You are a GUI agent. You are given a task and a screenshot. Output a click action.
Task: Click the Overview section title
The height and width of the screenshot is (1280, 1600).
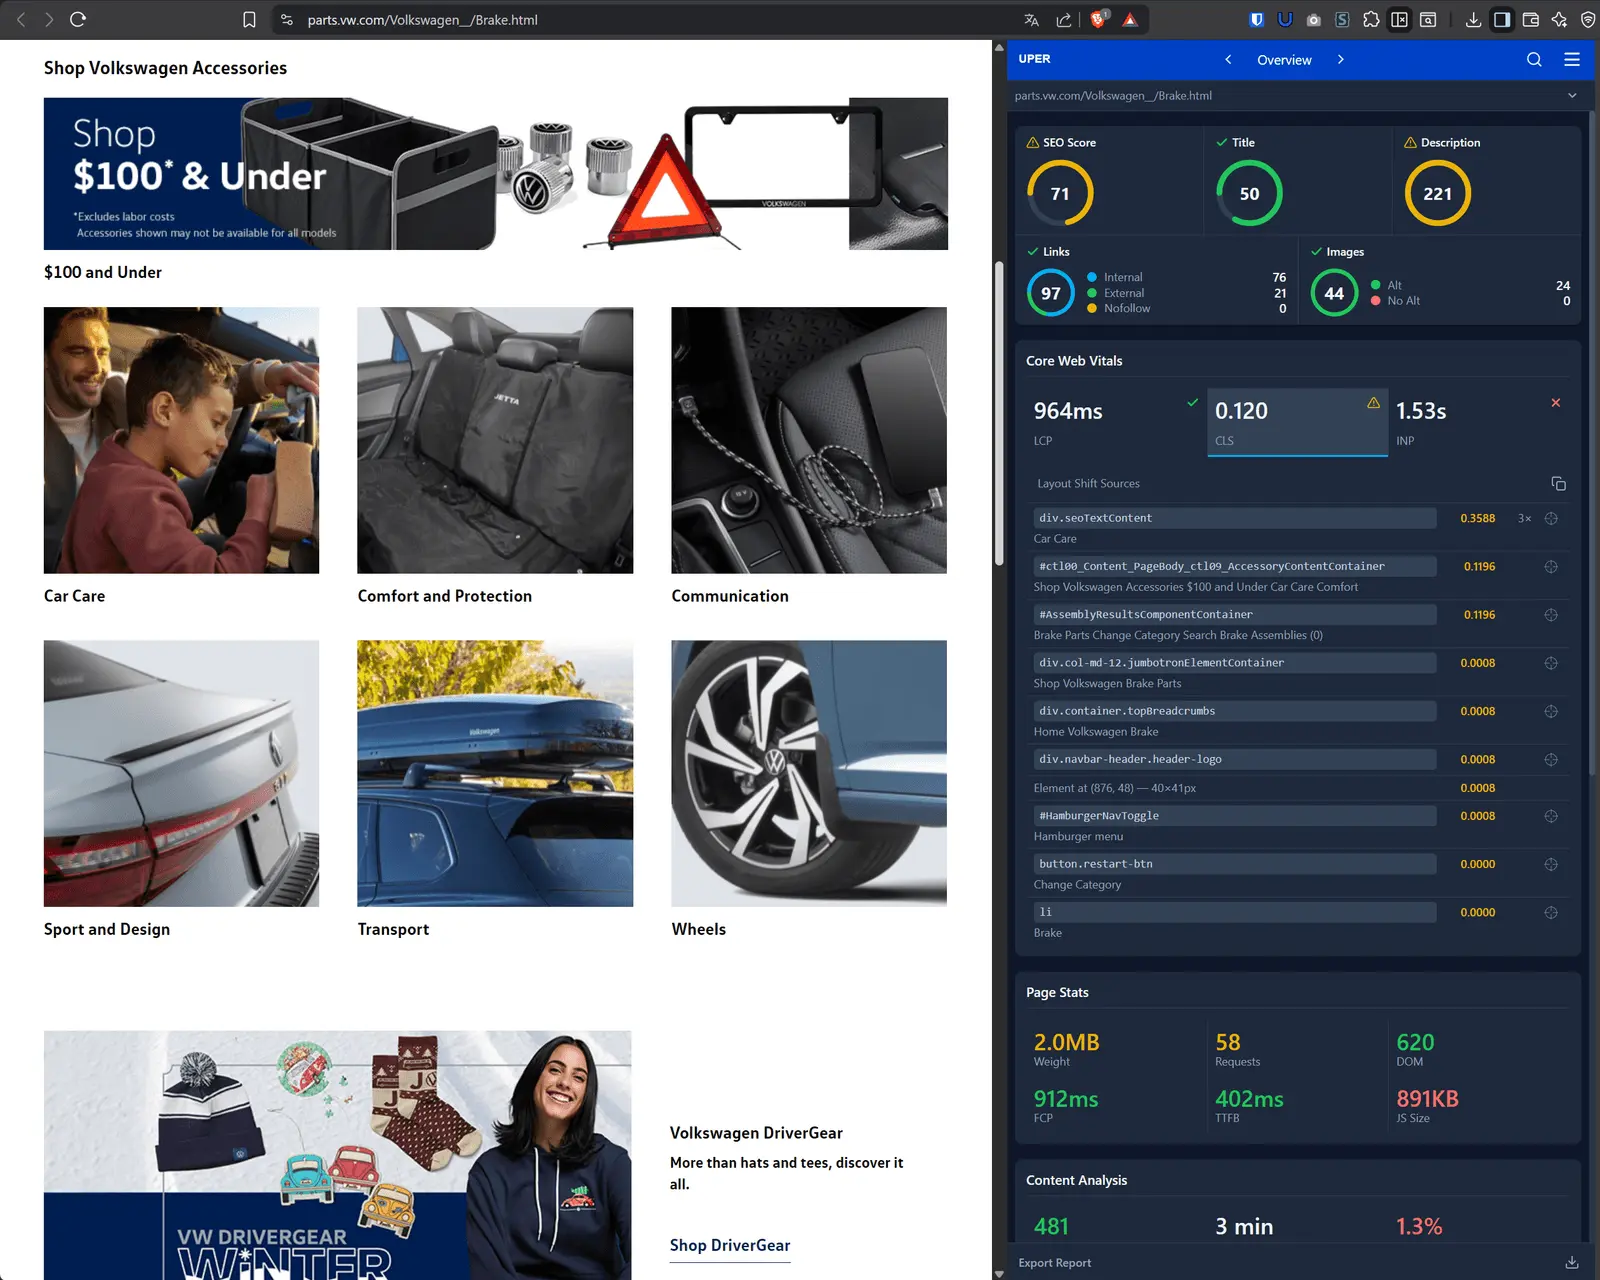pyautogui.click(x=1284, y=60)
